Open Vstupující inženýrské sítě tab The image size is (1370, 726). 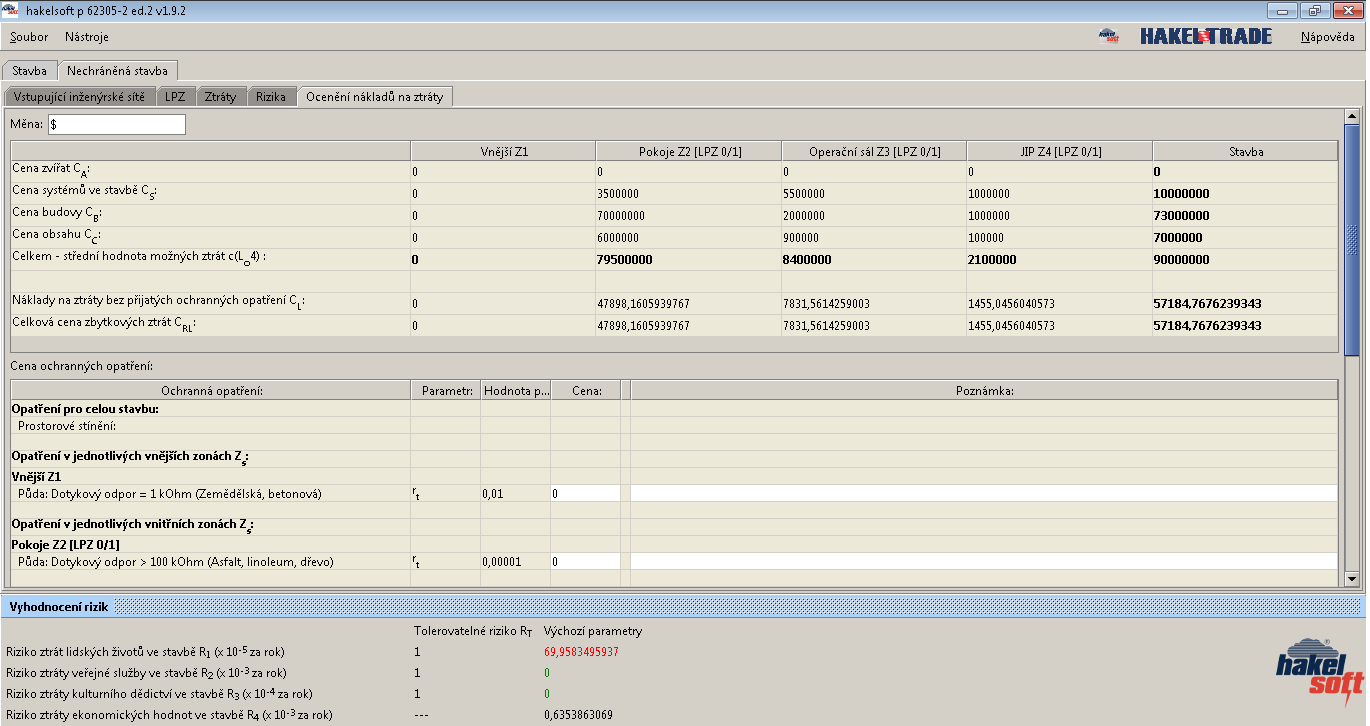[x=79, y=97]
